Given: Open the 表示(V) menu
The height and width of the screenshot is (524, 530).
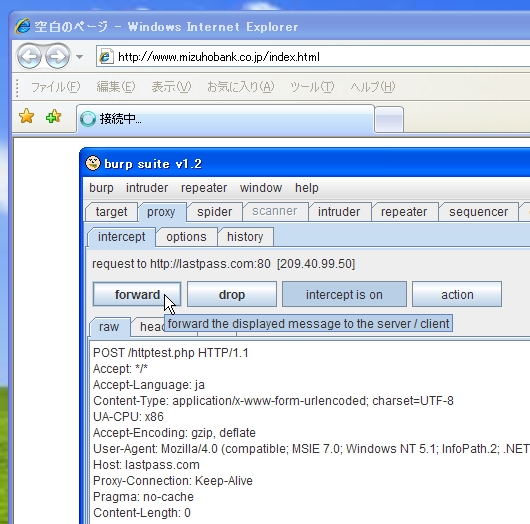Looking at the screenshot, I should [171, 87].
